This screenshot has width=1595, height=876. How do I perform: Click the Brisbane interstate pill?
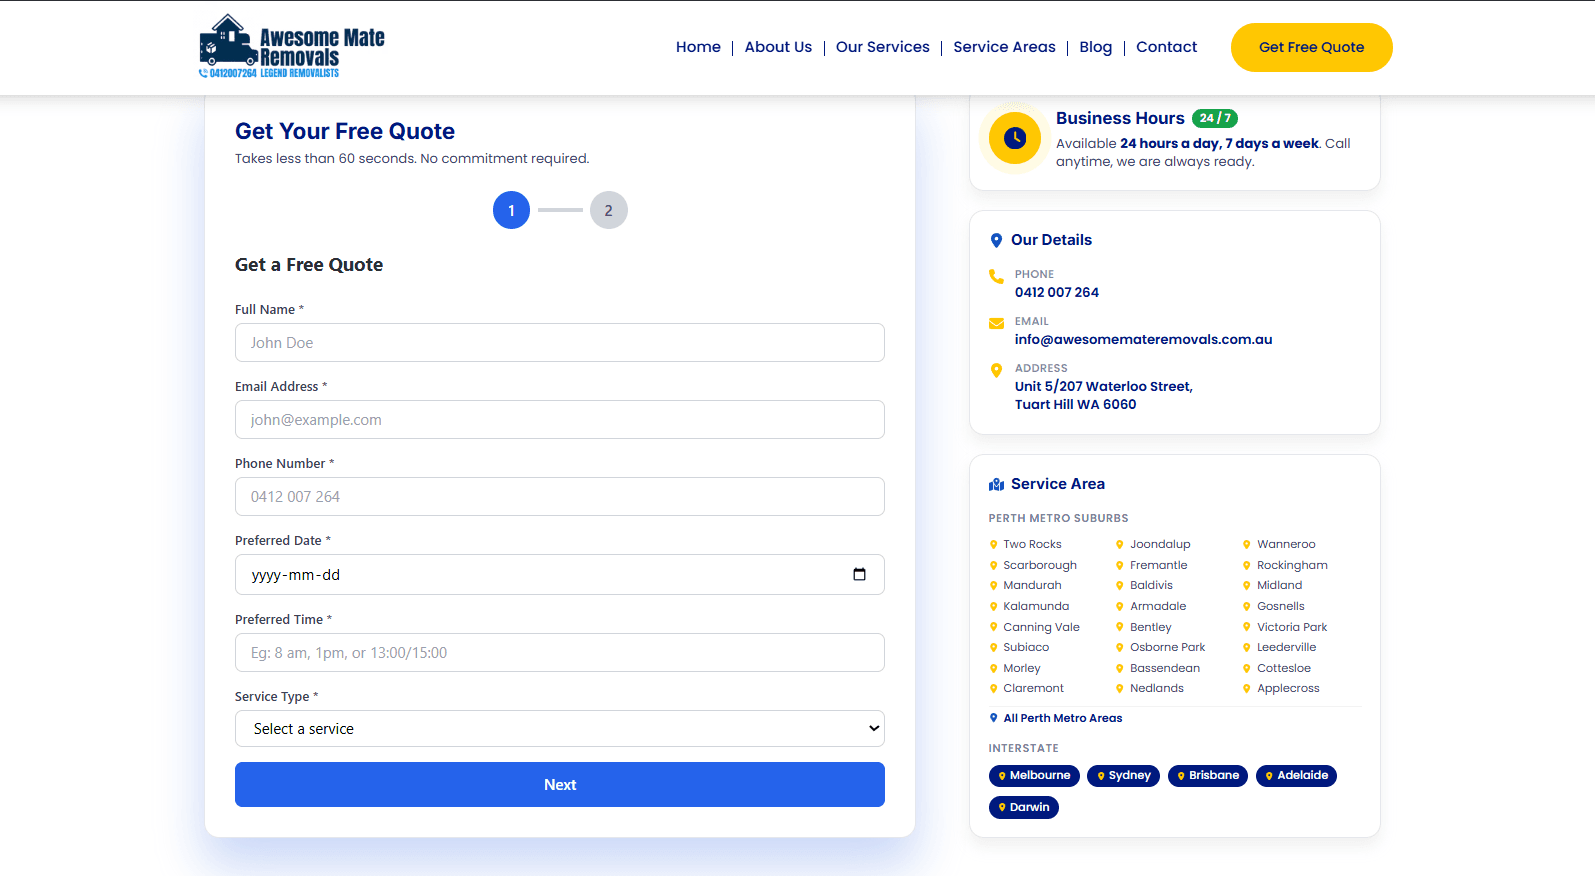(1208, 775)
